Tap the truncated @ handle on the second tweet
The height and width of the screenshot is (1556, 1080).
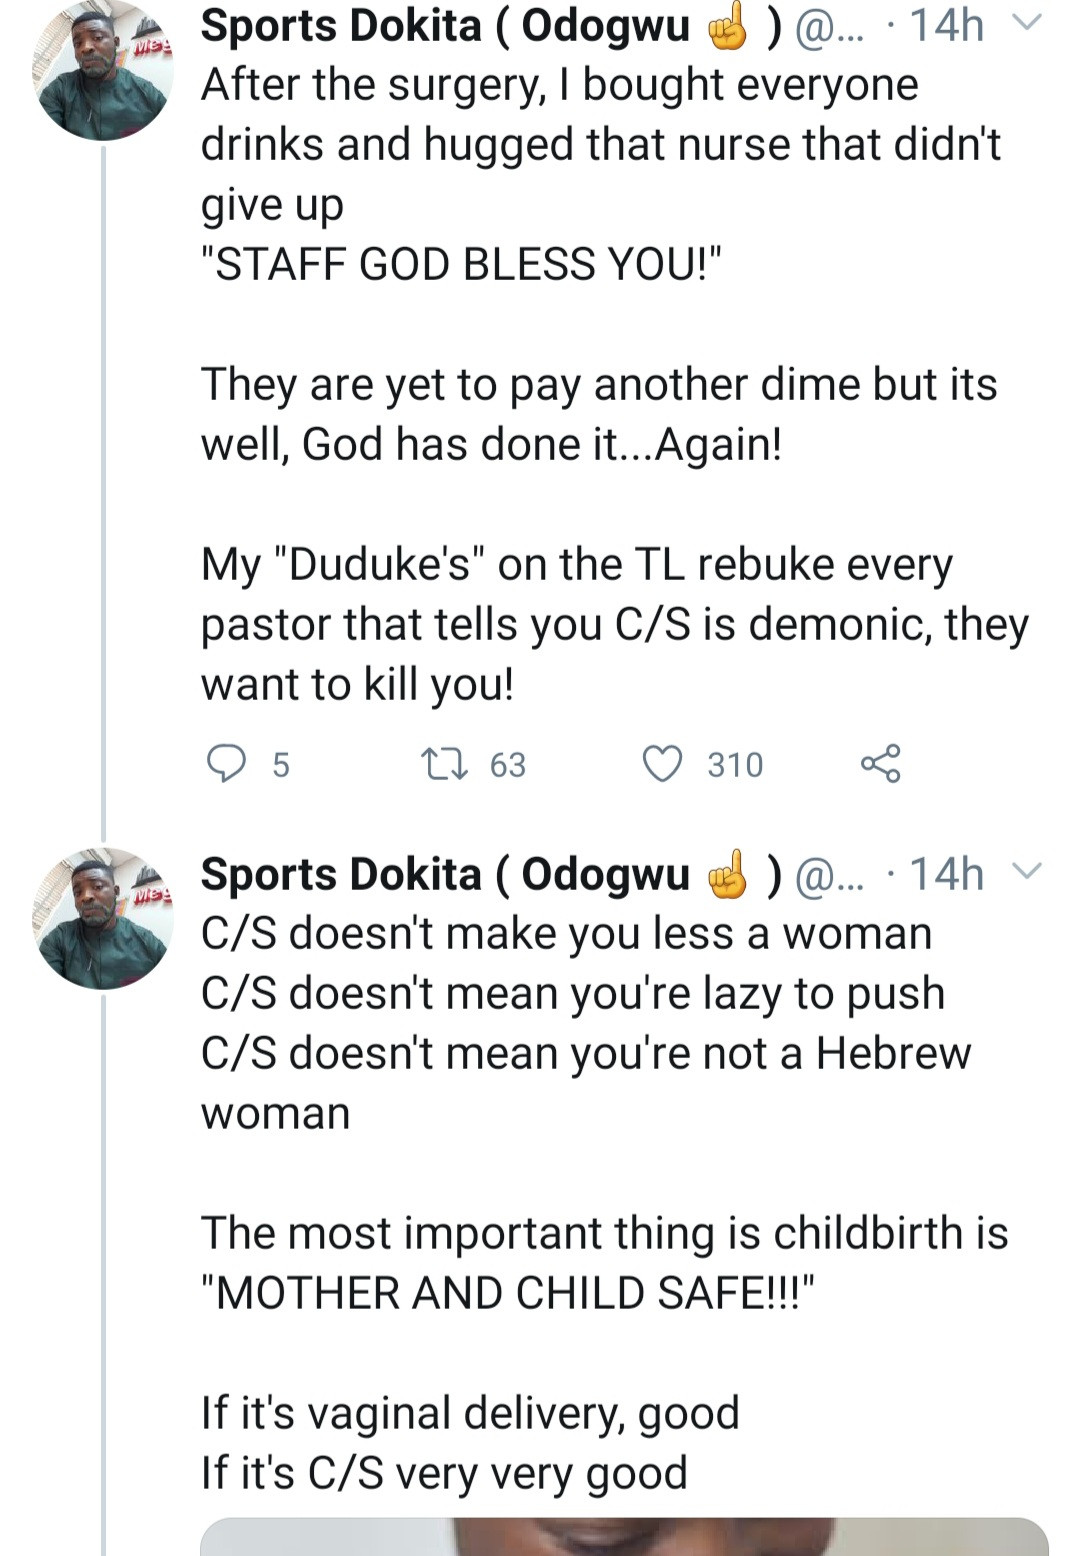pyautogui.click(x=828, y=876)
